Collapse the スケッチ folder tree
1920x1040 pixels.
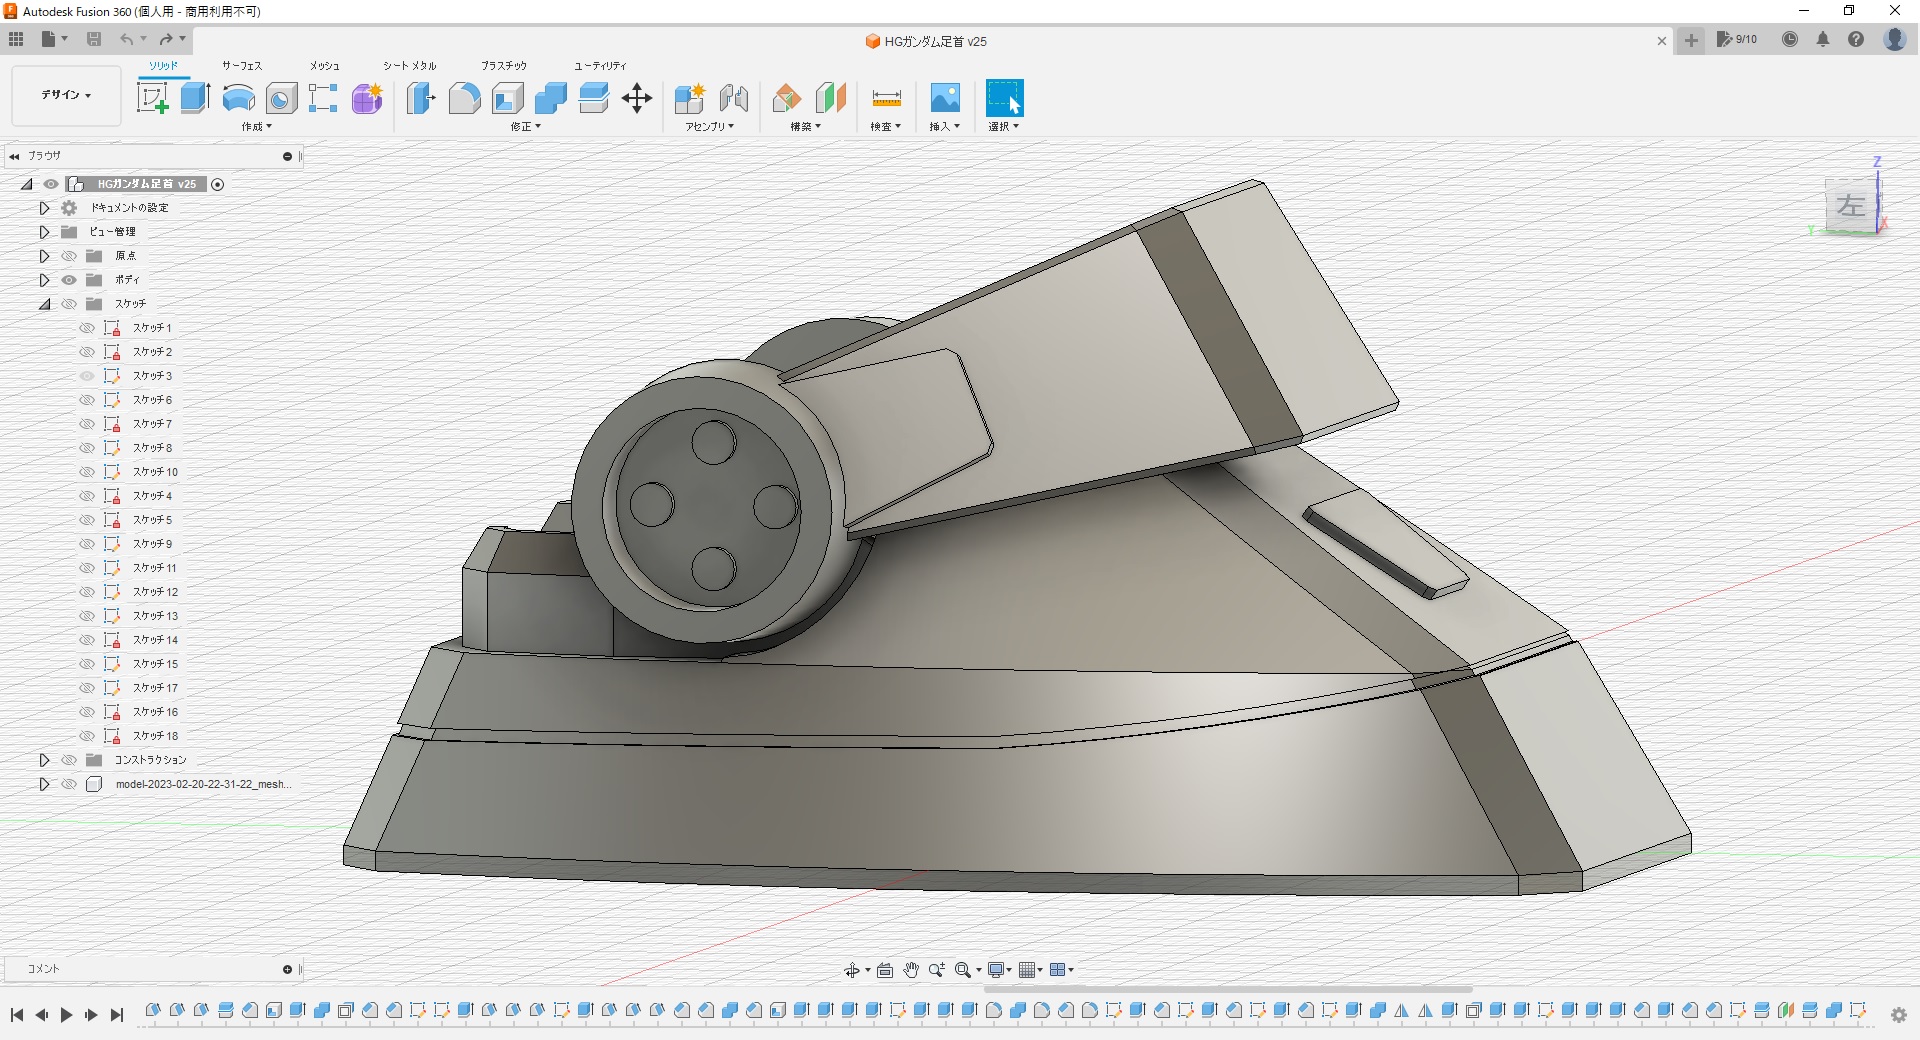tap(44, 304)
